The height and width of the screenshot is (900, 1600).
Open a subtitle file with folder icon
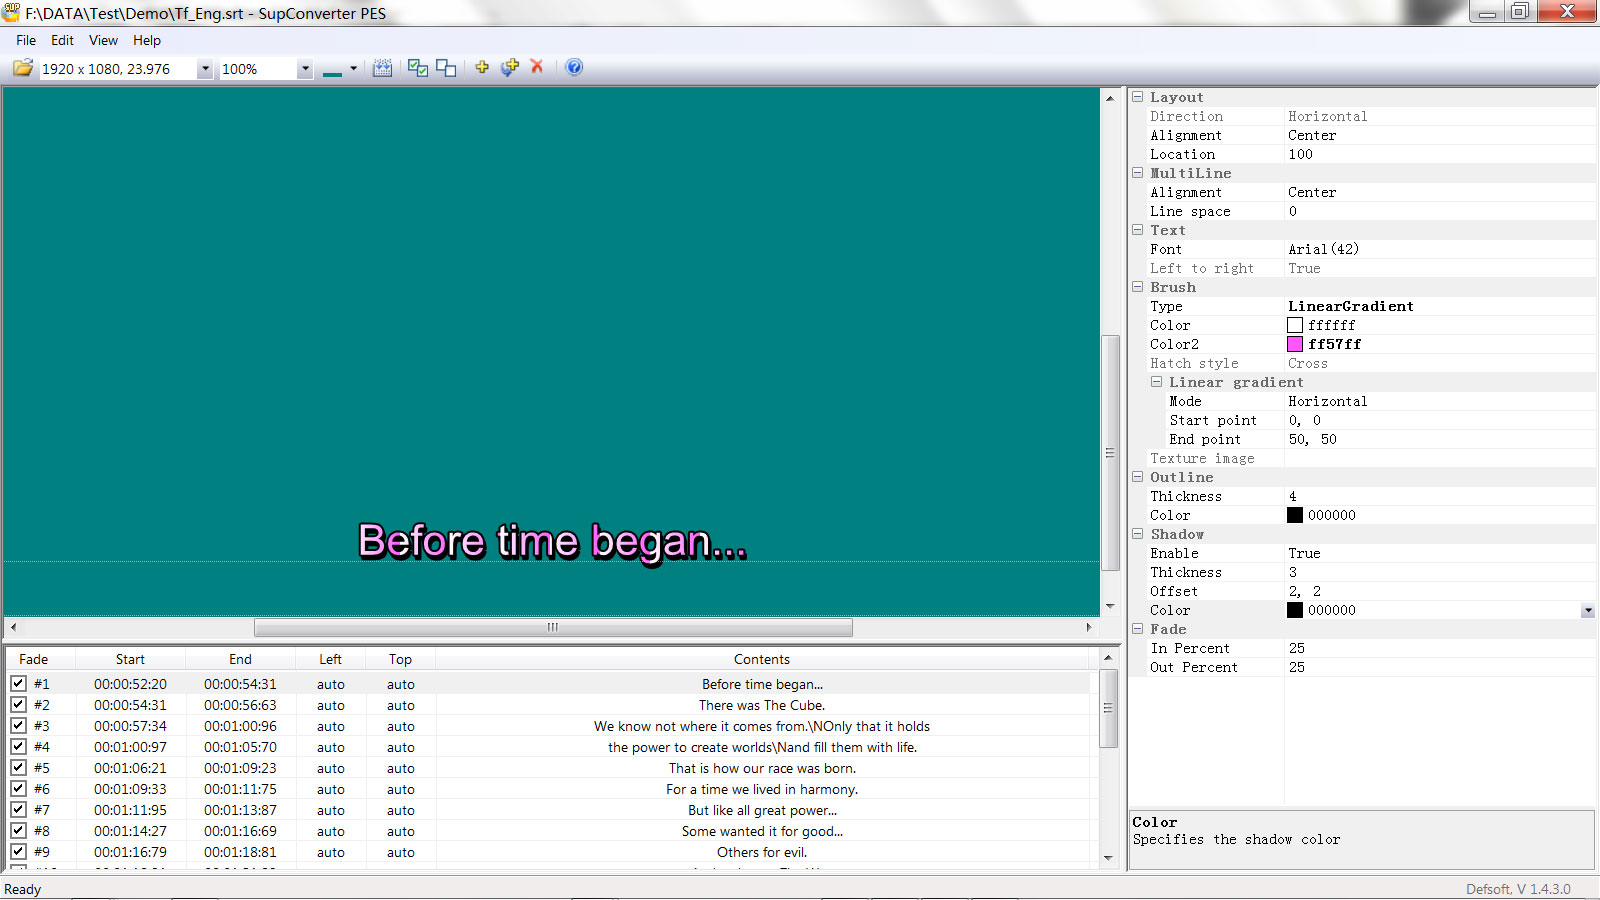pos(22,68)
